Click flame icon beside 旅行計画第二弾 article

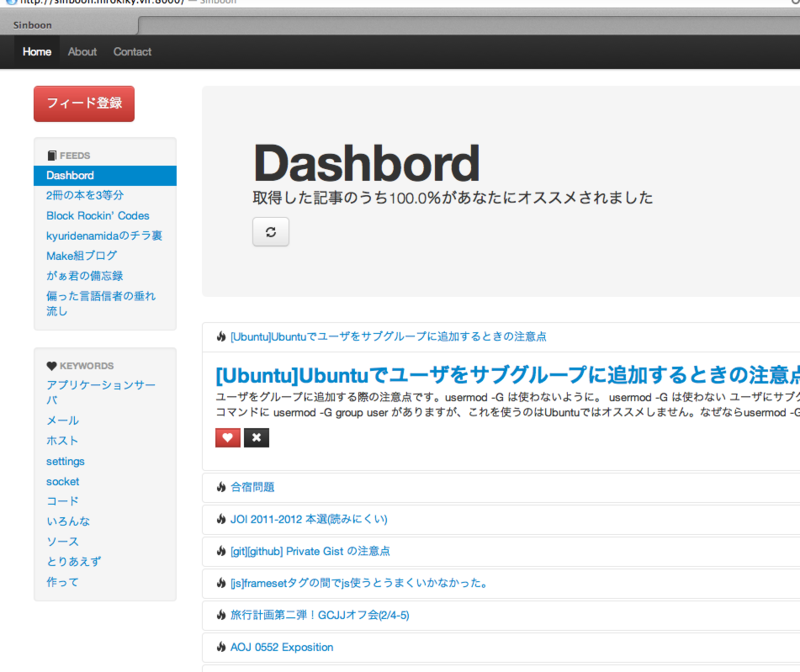click(221, 615)
